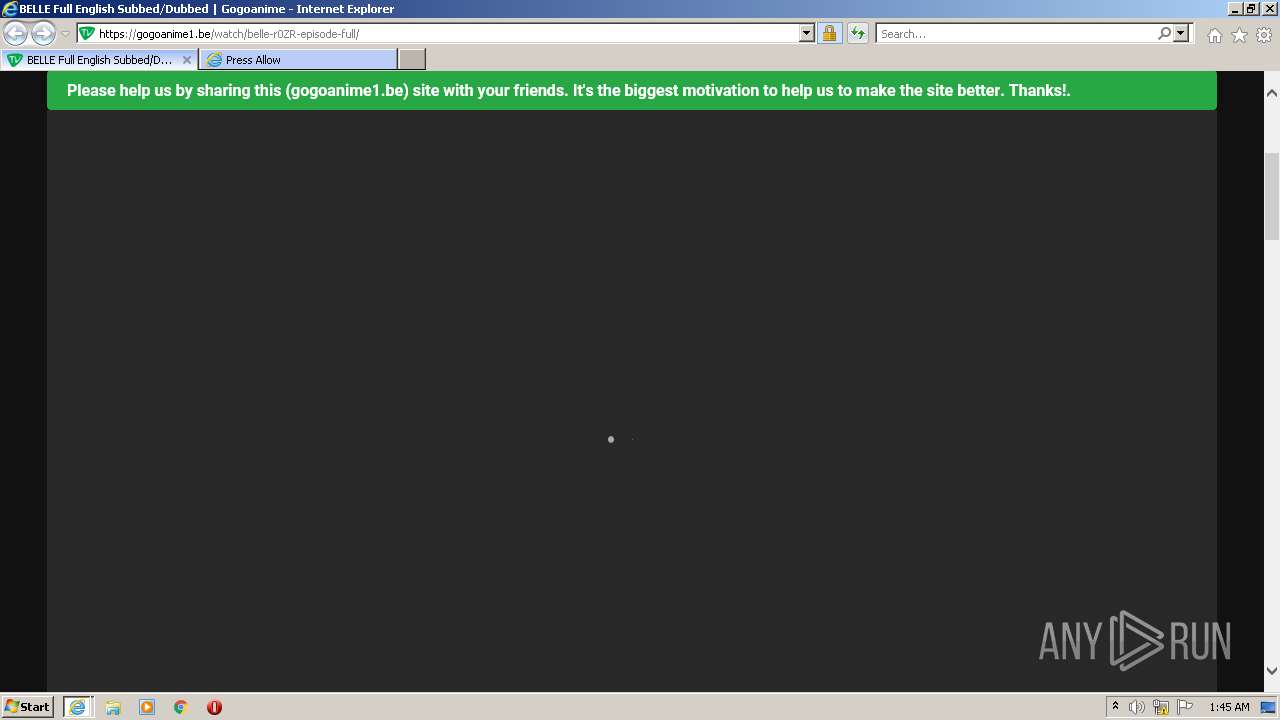Viewport: 1280px width, 720px height.
Task: Open the volume speaker tray icon
Action: (1137, 707)
